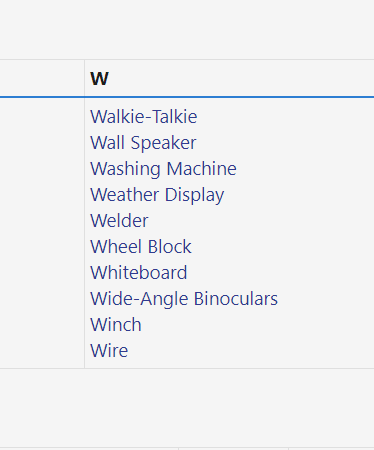Select the last item in the W list
374x450 pixels.
(x=109, y=351)
